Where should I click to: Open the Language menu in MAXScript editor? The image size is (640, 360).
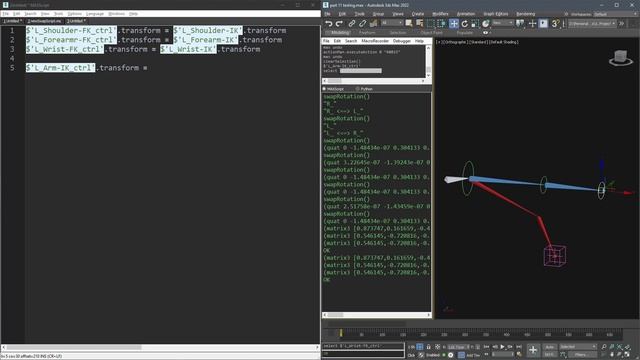95,13
